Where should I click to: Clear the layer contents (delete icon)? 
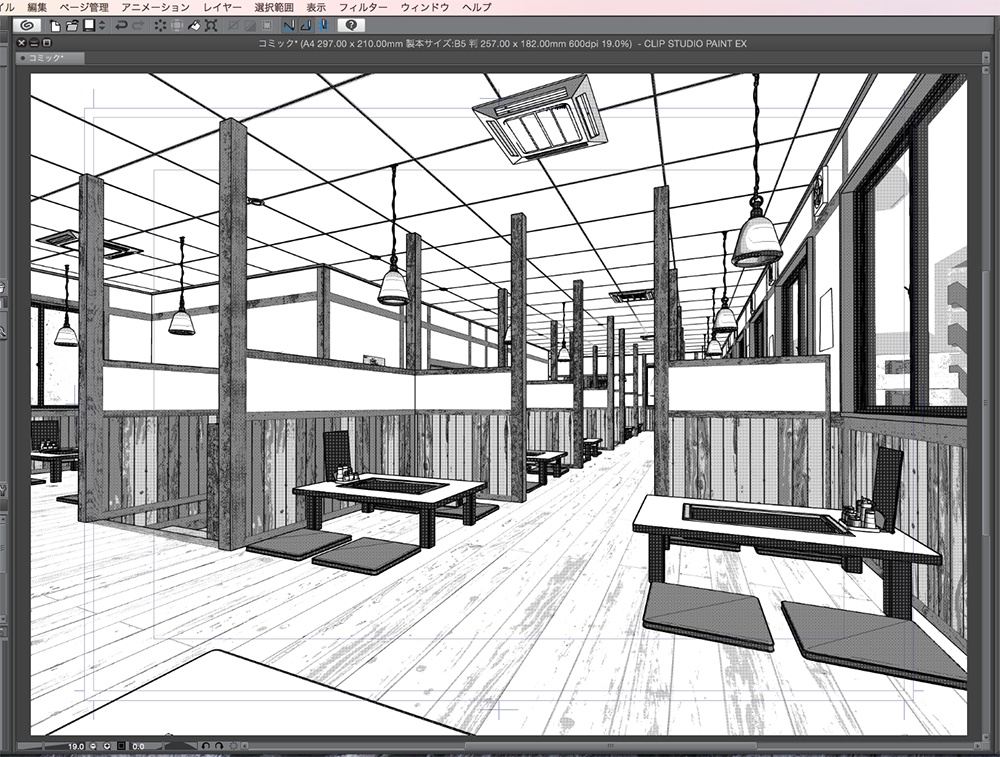[159, 26]
